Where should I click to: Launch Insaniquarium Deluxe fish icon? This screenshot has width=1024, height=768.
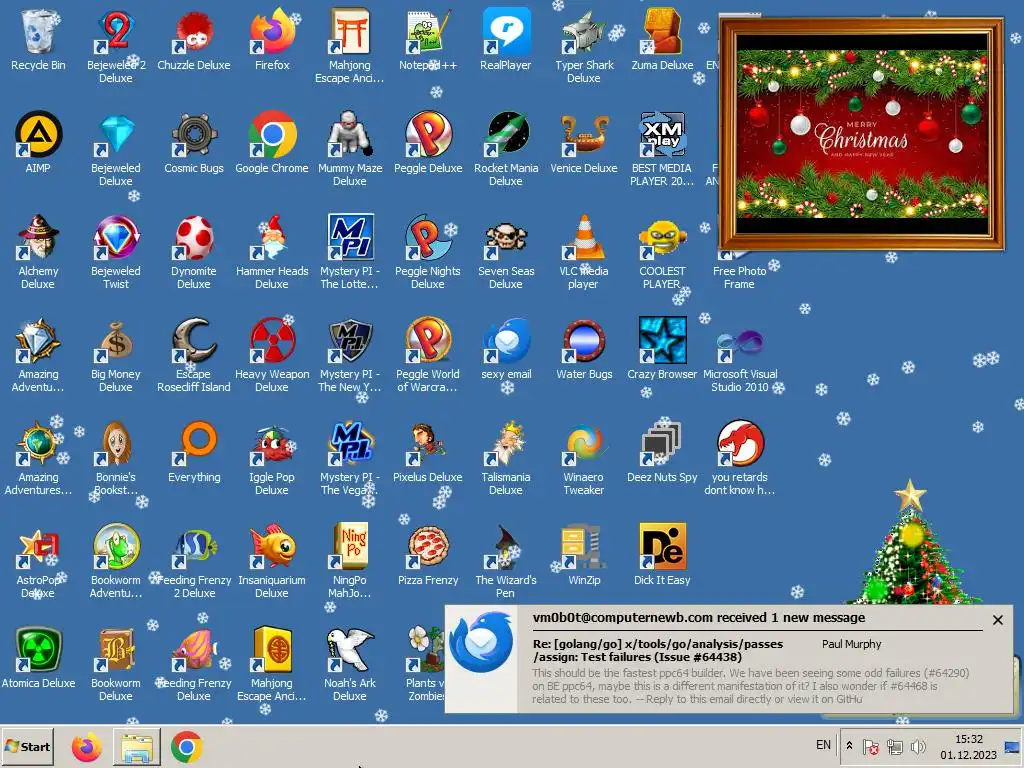[272, 560]
